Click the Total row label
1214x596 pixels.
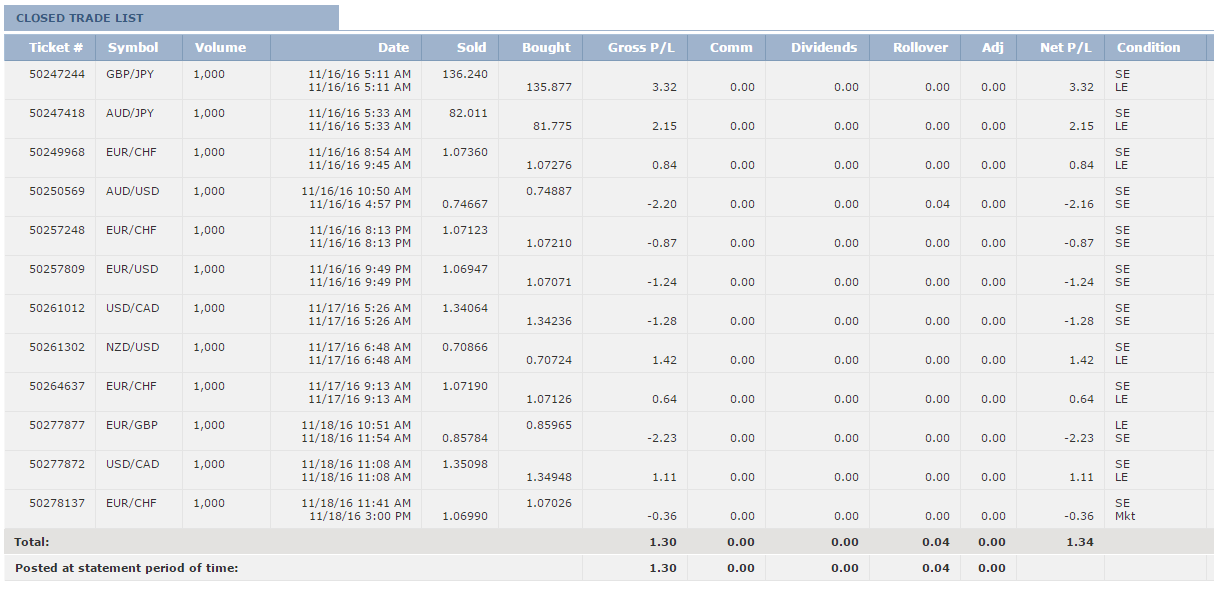pos(32,542)
